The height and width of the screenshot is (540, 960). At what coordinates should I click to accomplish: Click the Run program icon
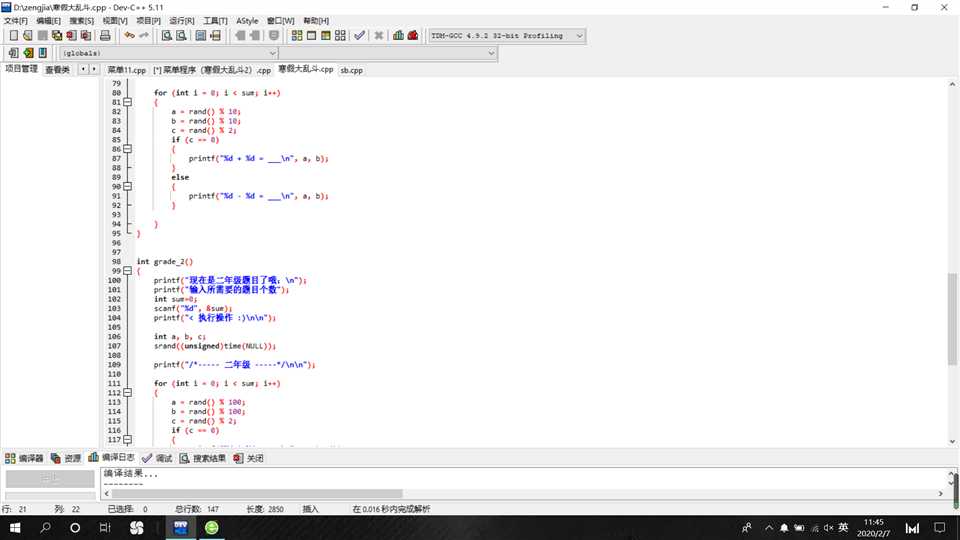(312, 36)
